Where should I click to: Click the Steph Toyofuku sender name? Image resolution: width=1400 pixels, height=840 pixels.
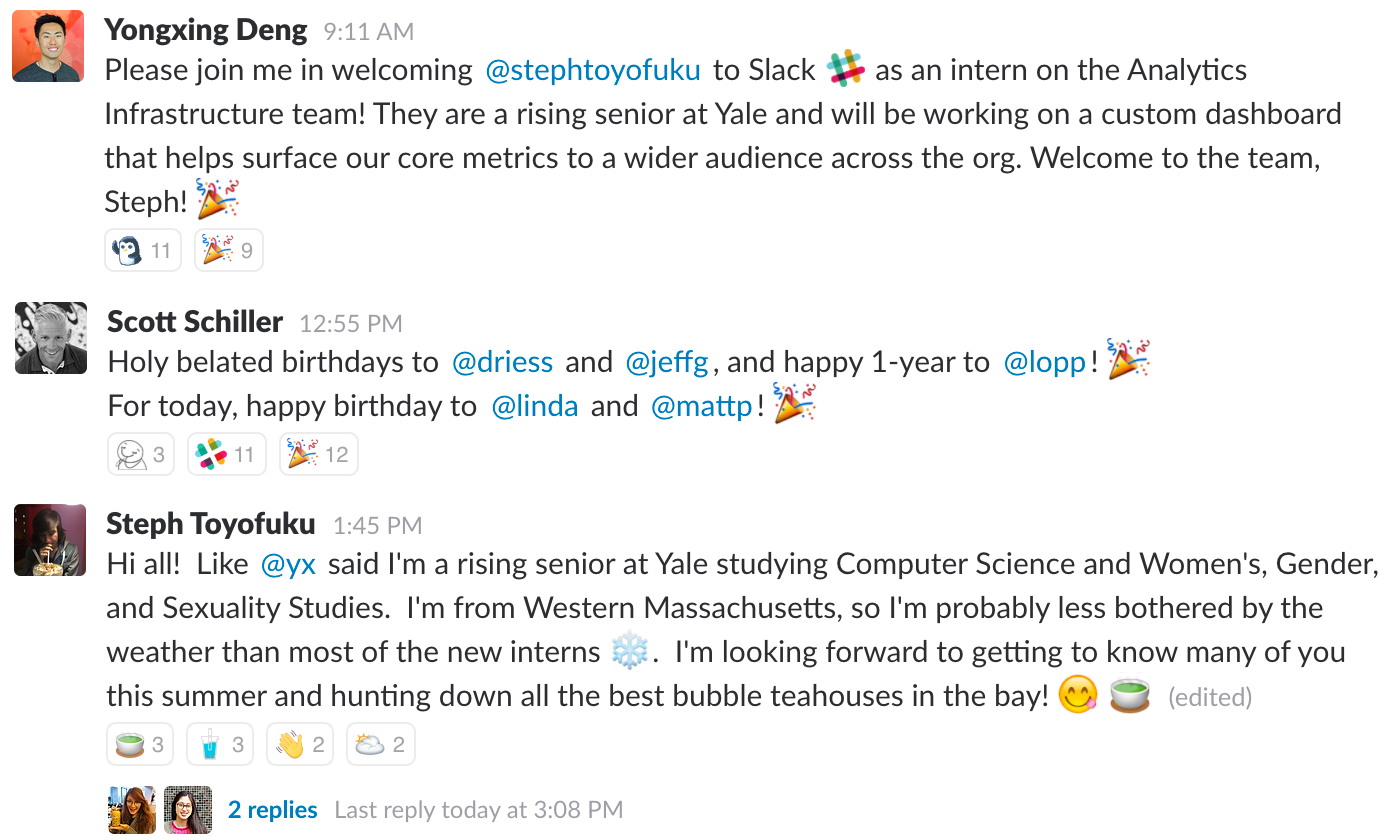coord(210,524)
